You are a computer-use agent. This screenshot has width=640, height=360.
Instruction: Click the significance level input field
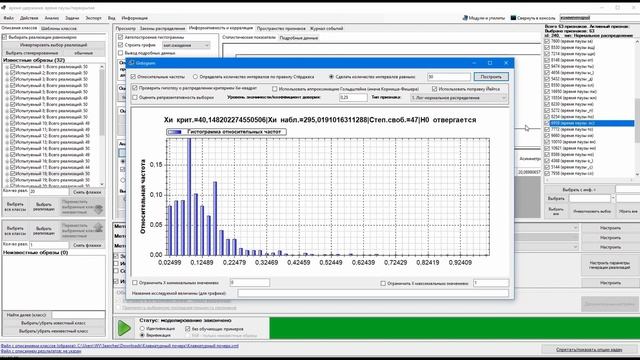(x=353, y=98)
